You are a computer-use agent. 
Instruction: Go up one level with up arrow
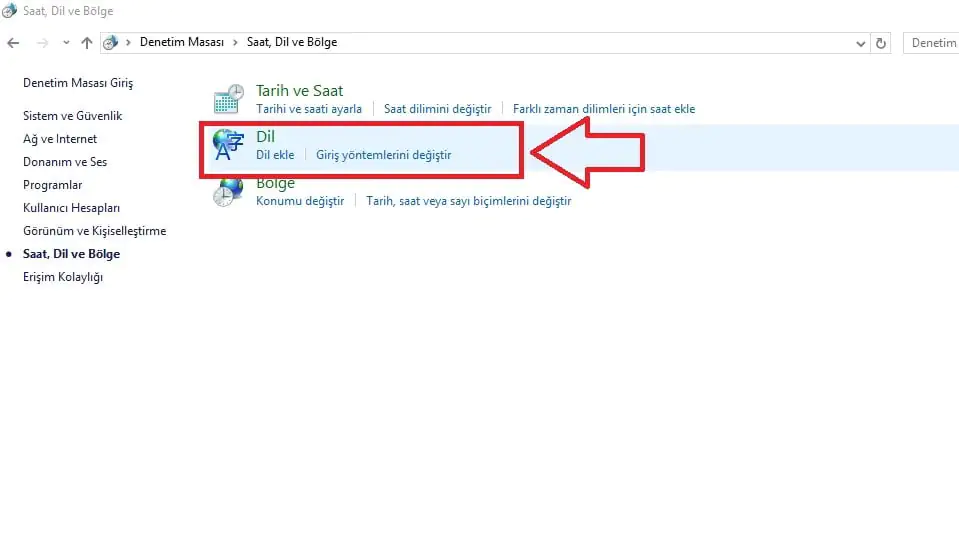(x=87, y=43)
